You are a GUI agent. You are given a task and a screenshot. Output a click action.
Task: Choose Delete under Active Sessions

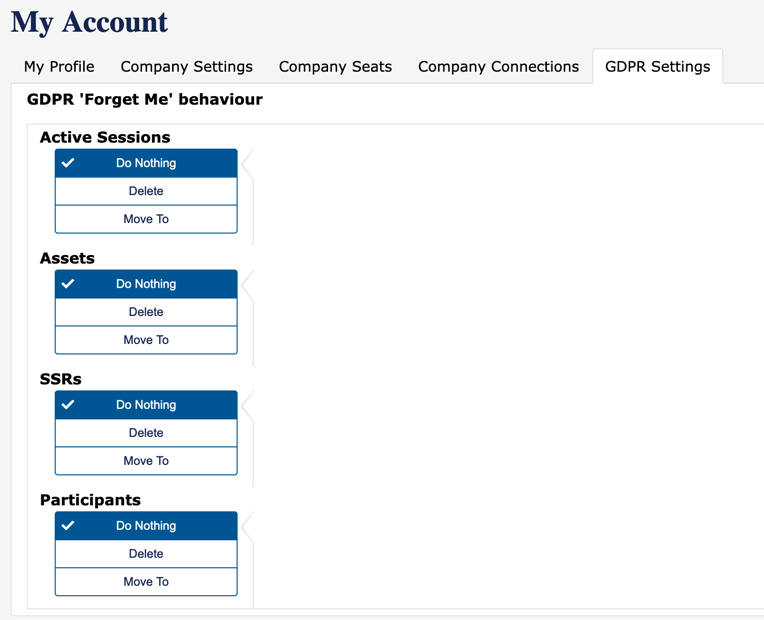point(146,191)
